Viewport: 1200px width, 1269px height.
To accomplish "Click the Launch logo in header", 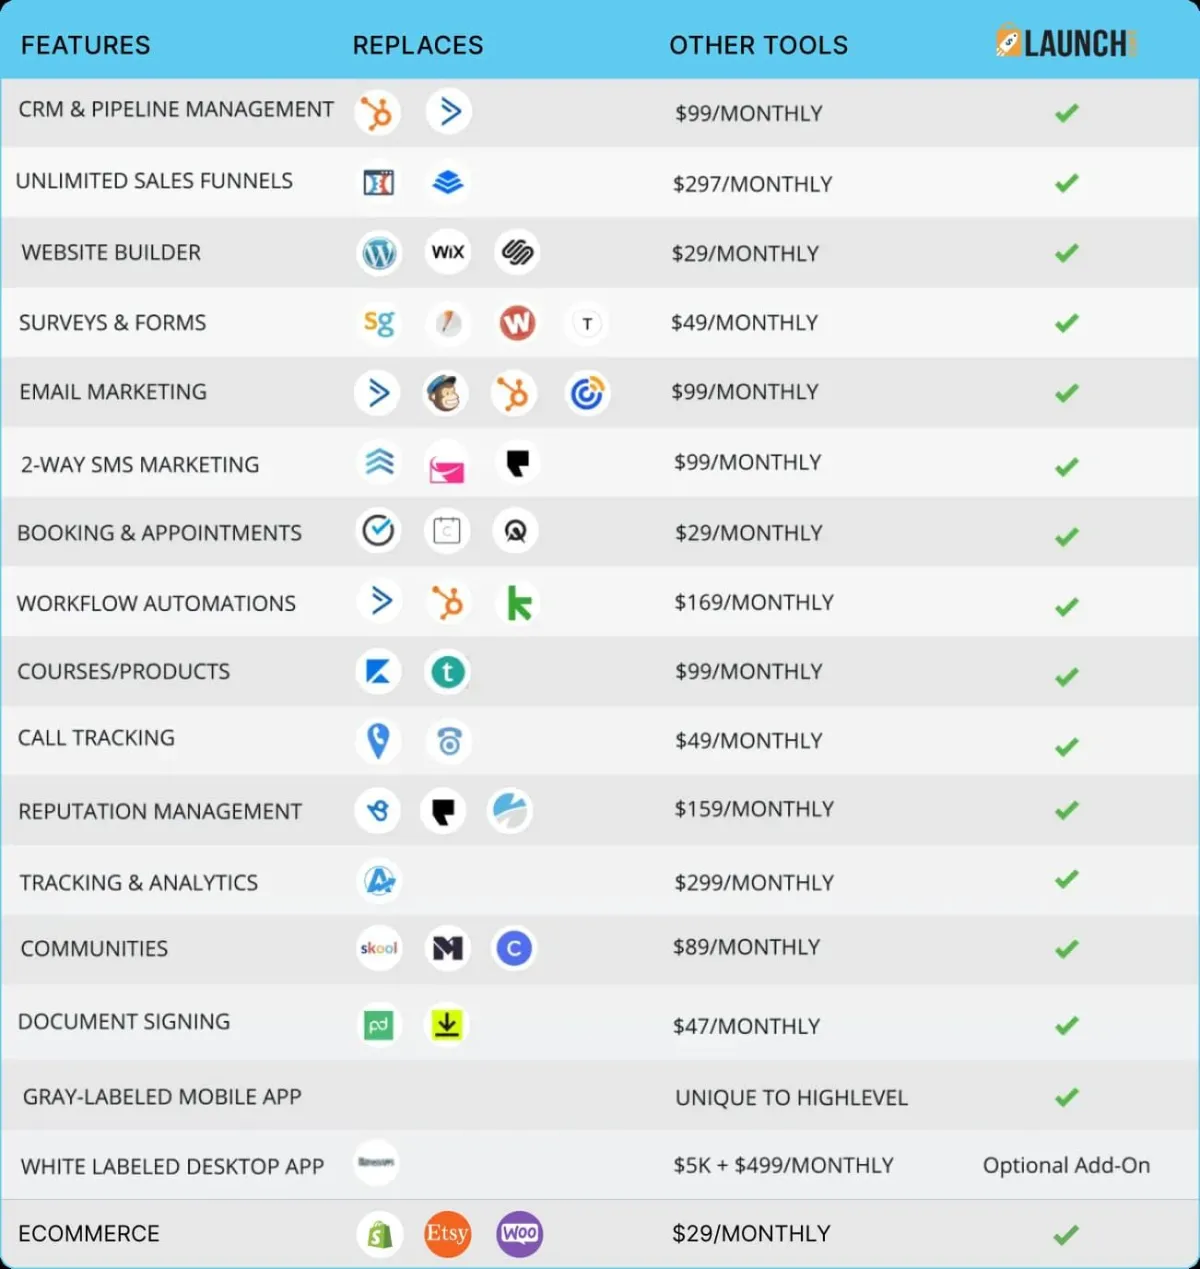I will click(1066, 43).
